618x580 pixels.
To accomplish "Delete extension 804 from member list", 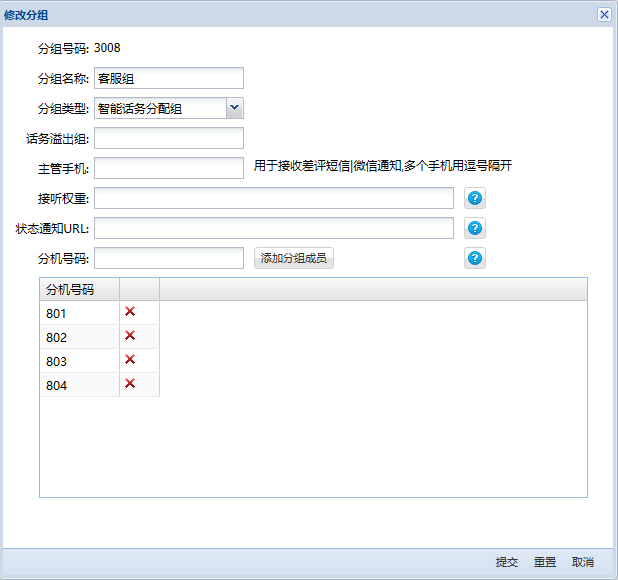I will 130,384.
